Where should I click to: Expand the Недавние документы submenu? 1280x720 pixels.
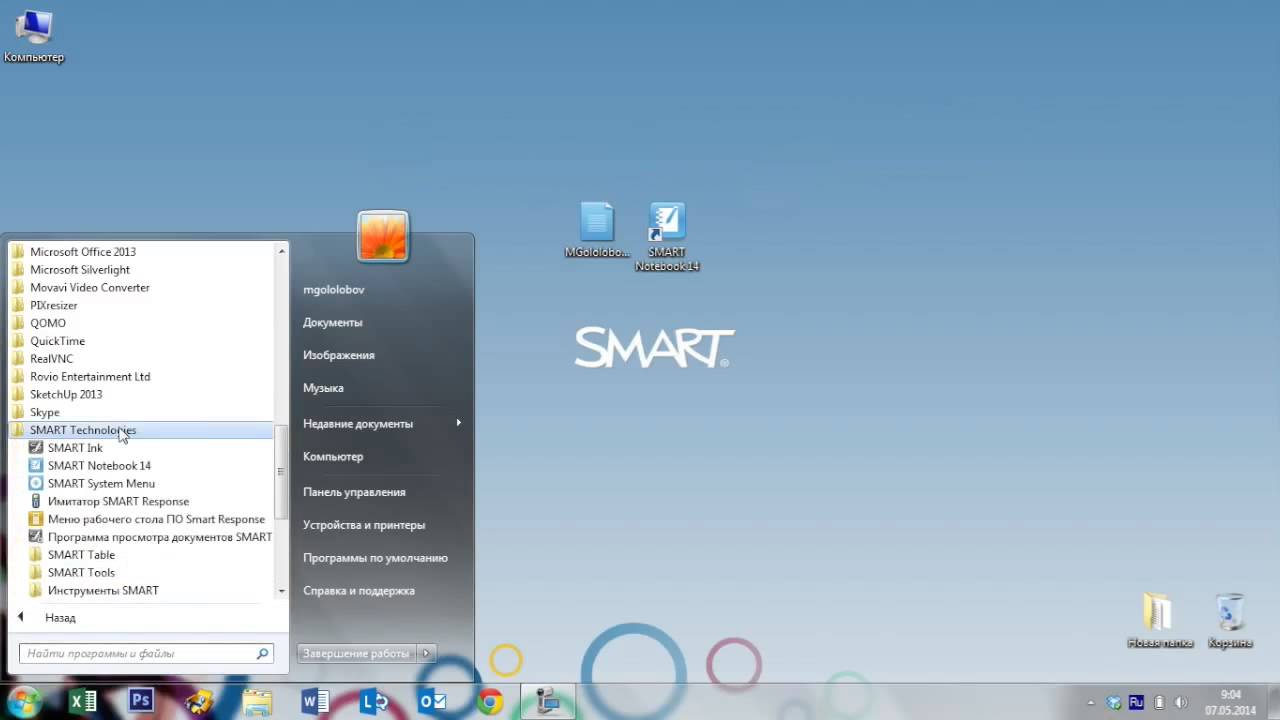383,424
